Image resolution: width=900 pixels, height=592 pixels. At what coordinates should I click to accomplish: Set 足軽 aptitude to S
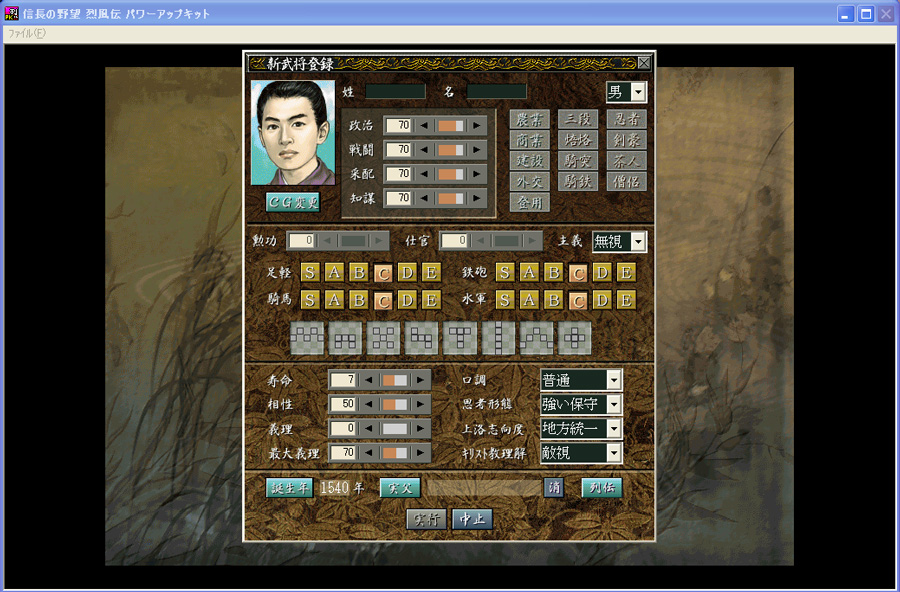310,272
